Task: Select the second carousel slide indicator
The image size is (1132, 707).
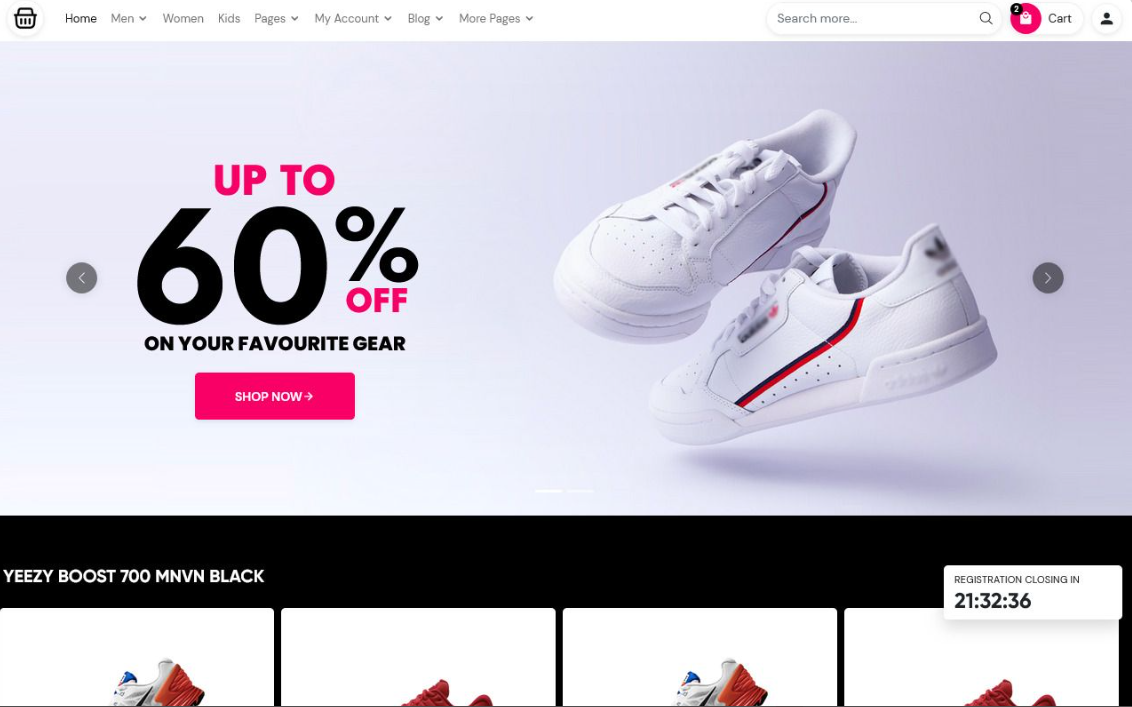Action: coord(580,491)
